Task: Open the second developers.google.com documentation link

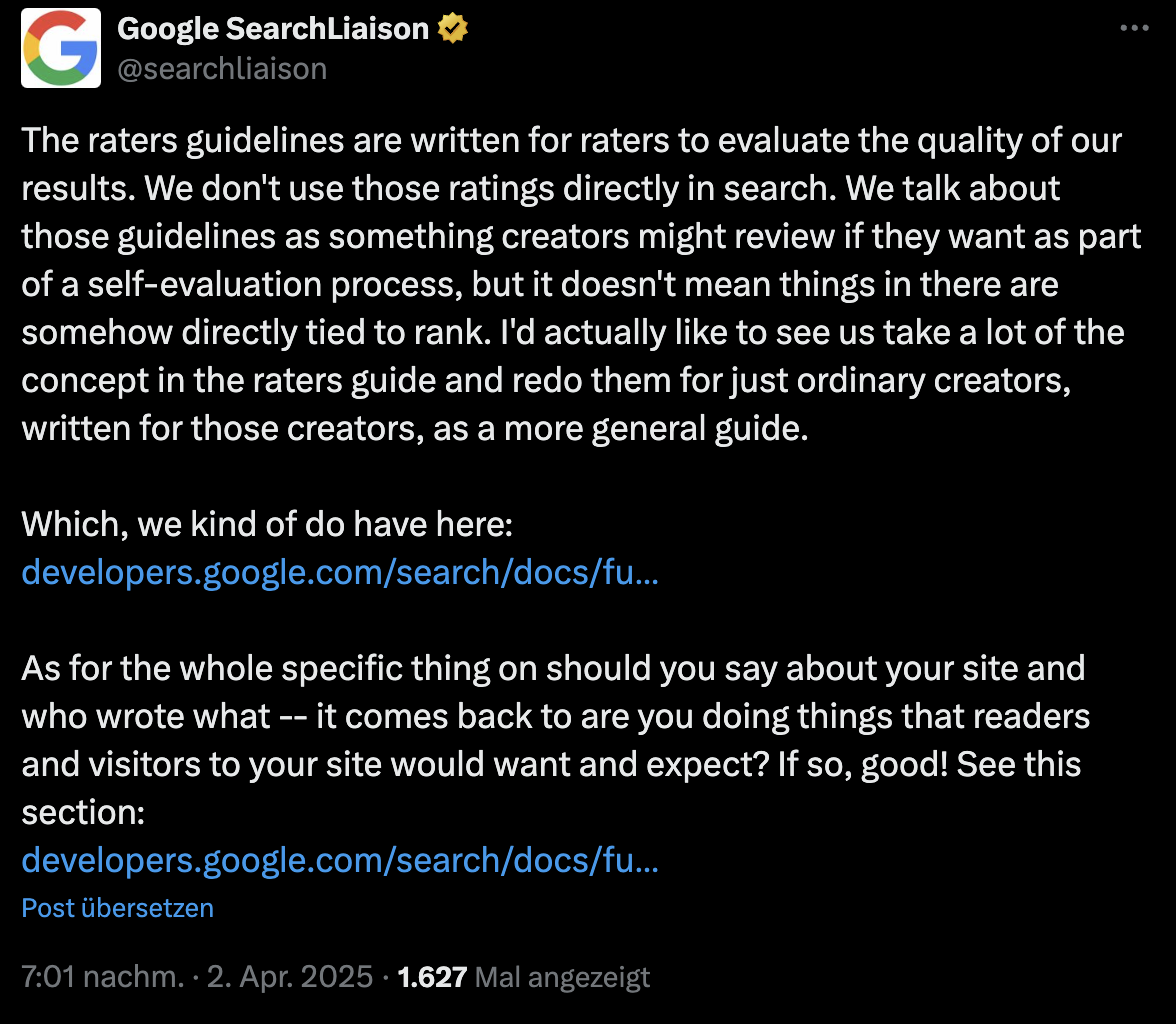Action: point(339,860)
